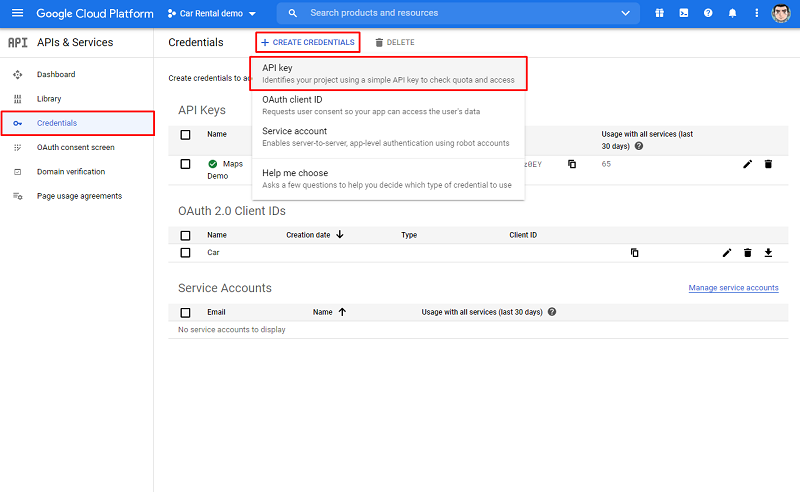Select all API Keys header checkbox
This screenshot has height=492, width=800.
point(185,135)
